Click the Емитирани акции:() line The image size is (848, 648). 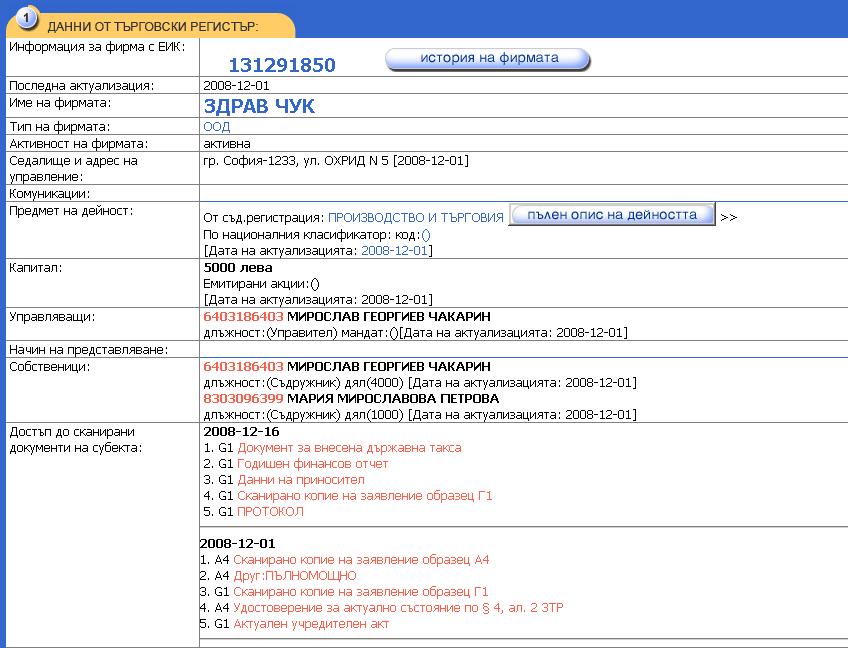[x=261, y=284]
